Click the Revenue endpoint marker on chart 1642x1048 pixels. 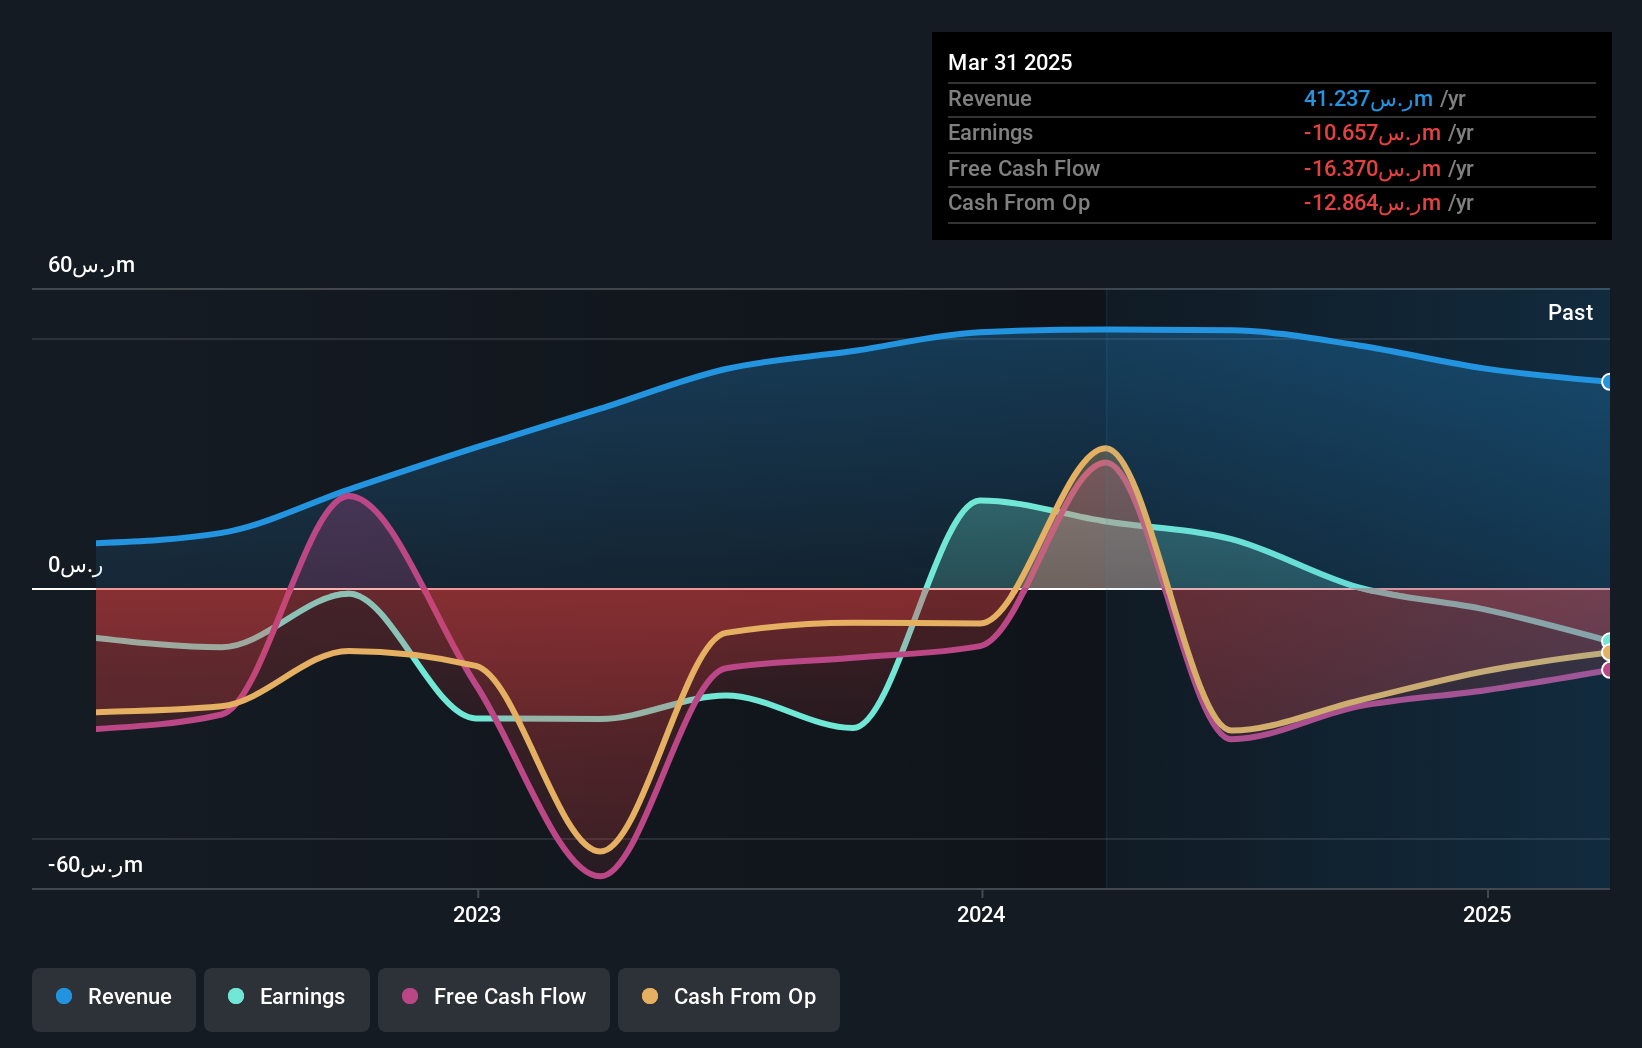[1608, 382]
